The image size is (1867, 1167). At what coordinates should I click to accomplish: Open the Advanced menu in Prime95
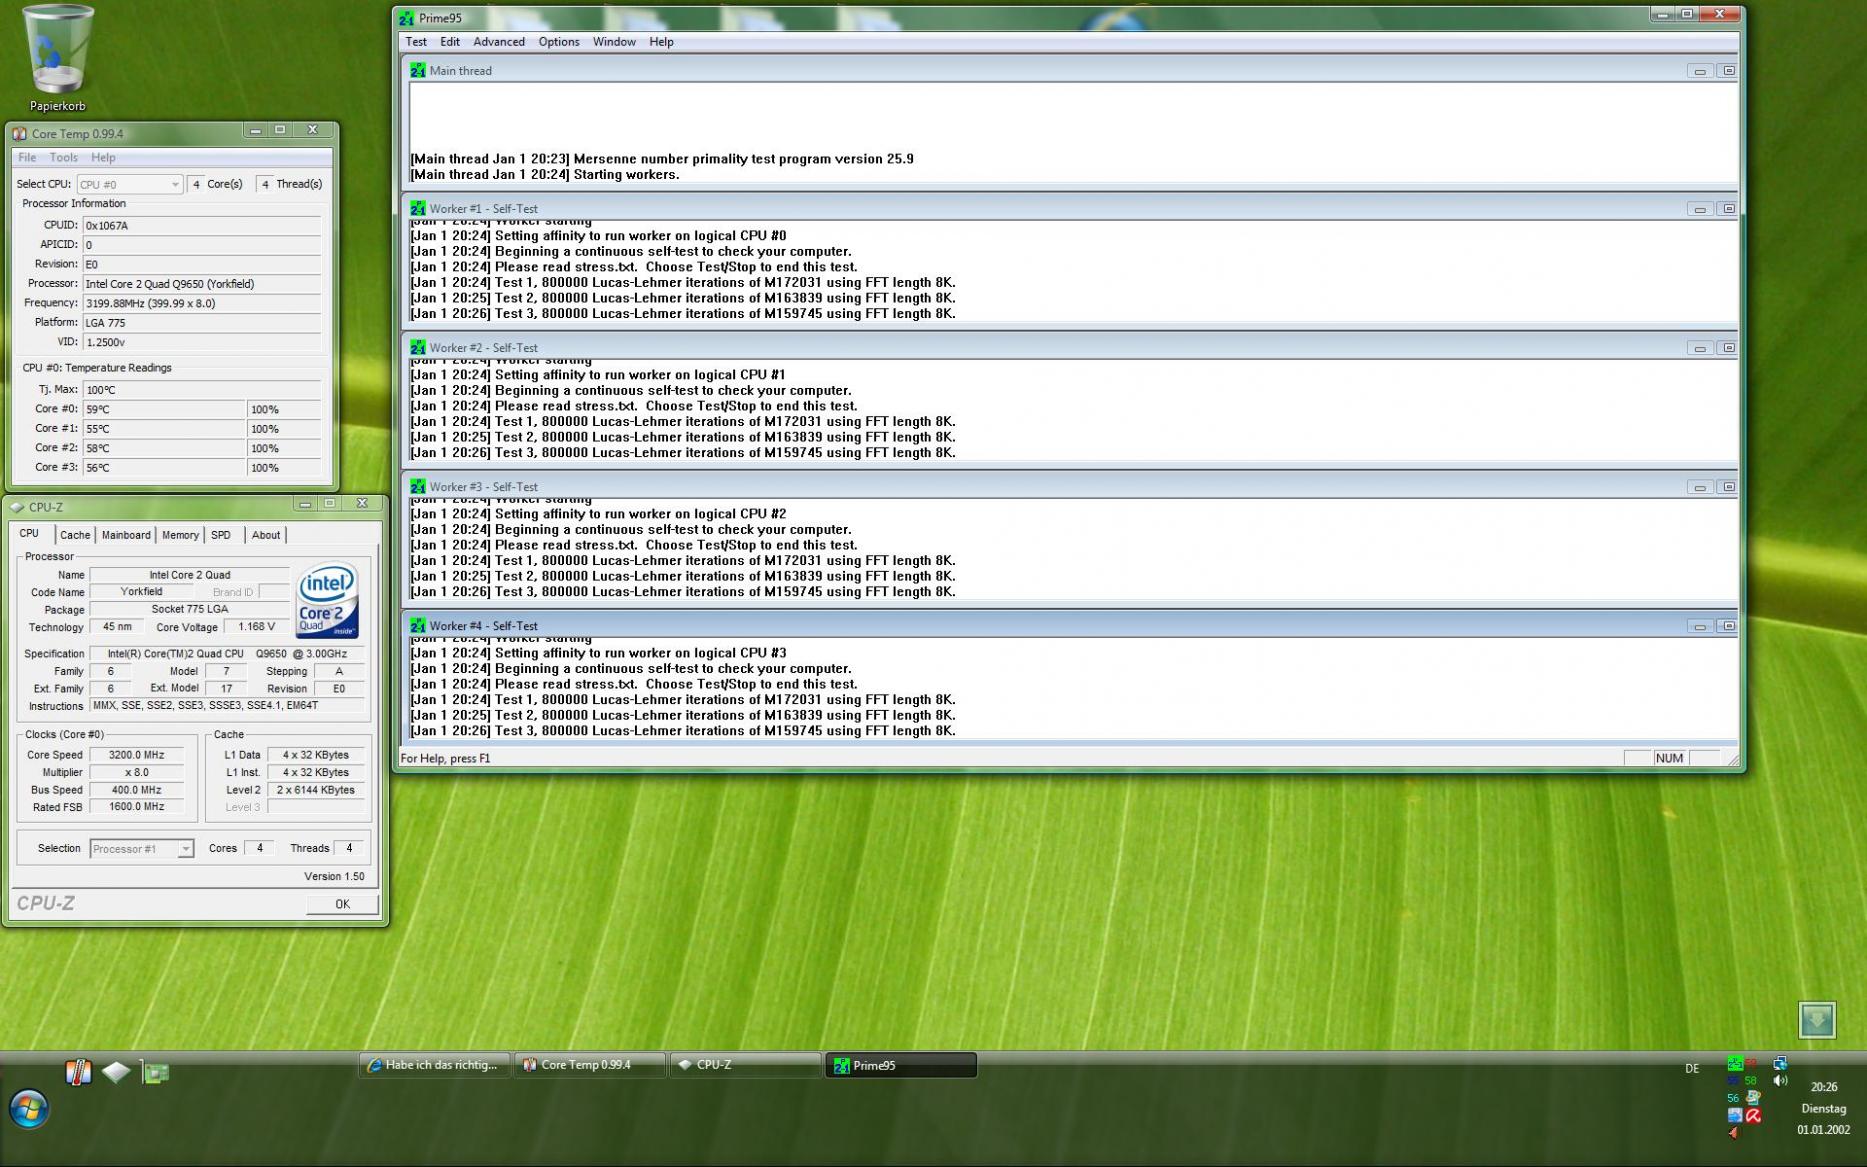pyautogui.click(x=499, y=42)
